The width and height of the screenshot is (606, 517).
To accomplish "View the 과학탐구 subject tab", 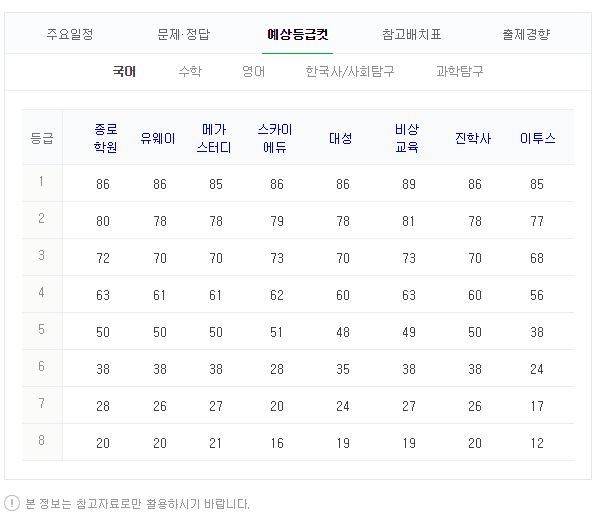I will 461,71.
